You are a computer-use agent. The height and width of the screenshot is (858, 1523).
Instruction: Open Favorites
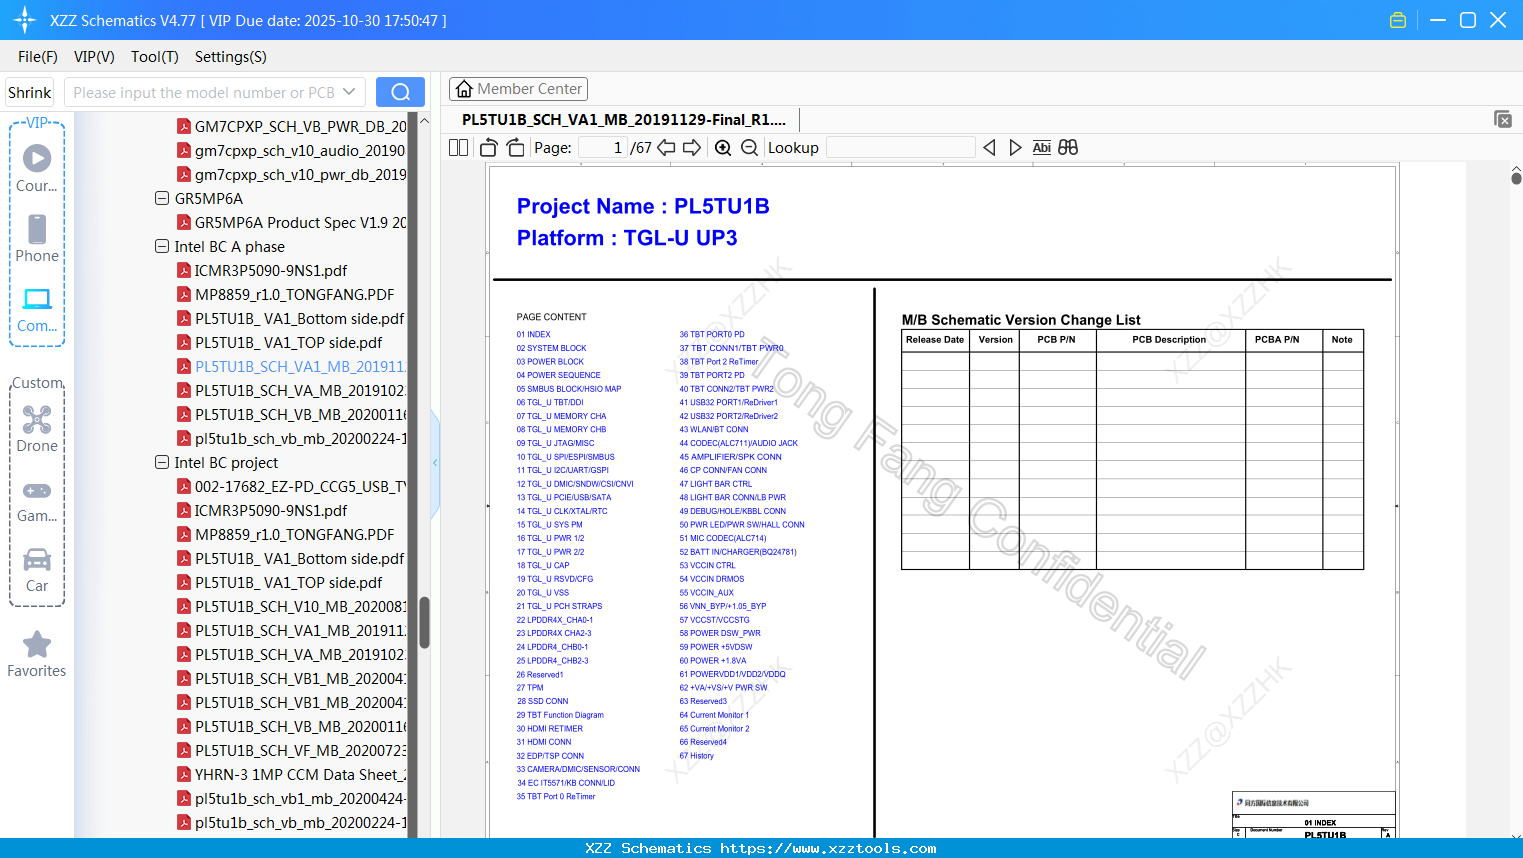(37, 655)
